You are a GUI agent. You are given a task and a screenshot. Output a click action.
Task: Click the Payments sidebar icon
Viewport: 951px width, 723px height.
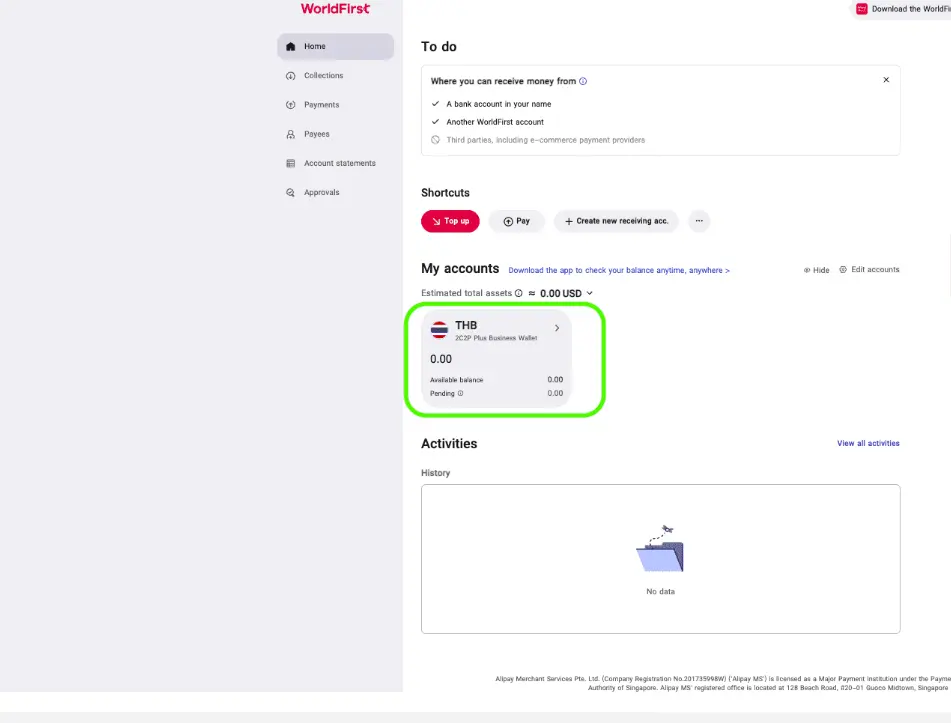(291, 105)
